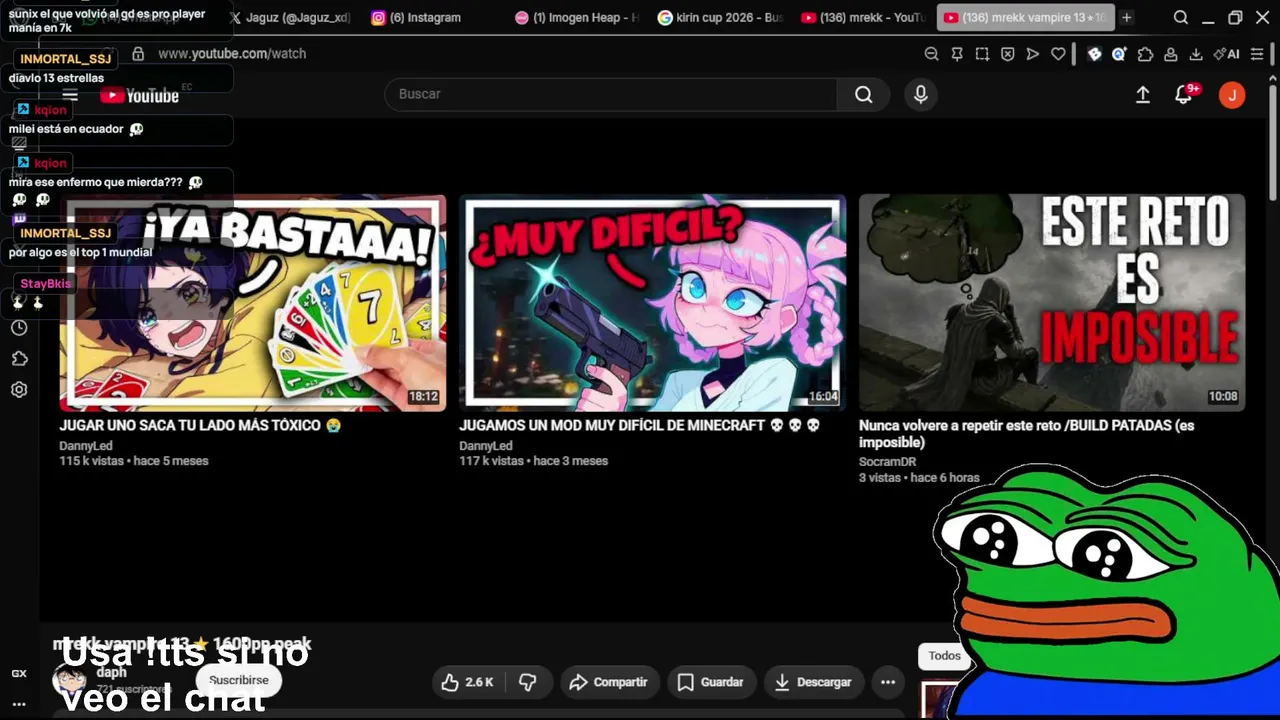Open History clock icon in sidebar
Screen dimensions: 1280x720
click(19, 327)
